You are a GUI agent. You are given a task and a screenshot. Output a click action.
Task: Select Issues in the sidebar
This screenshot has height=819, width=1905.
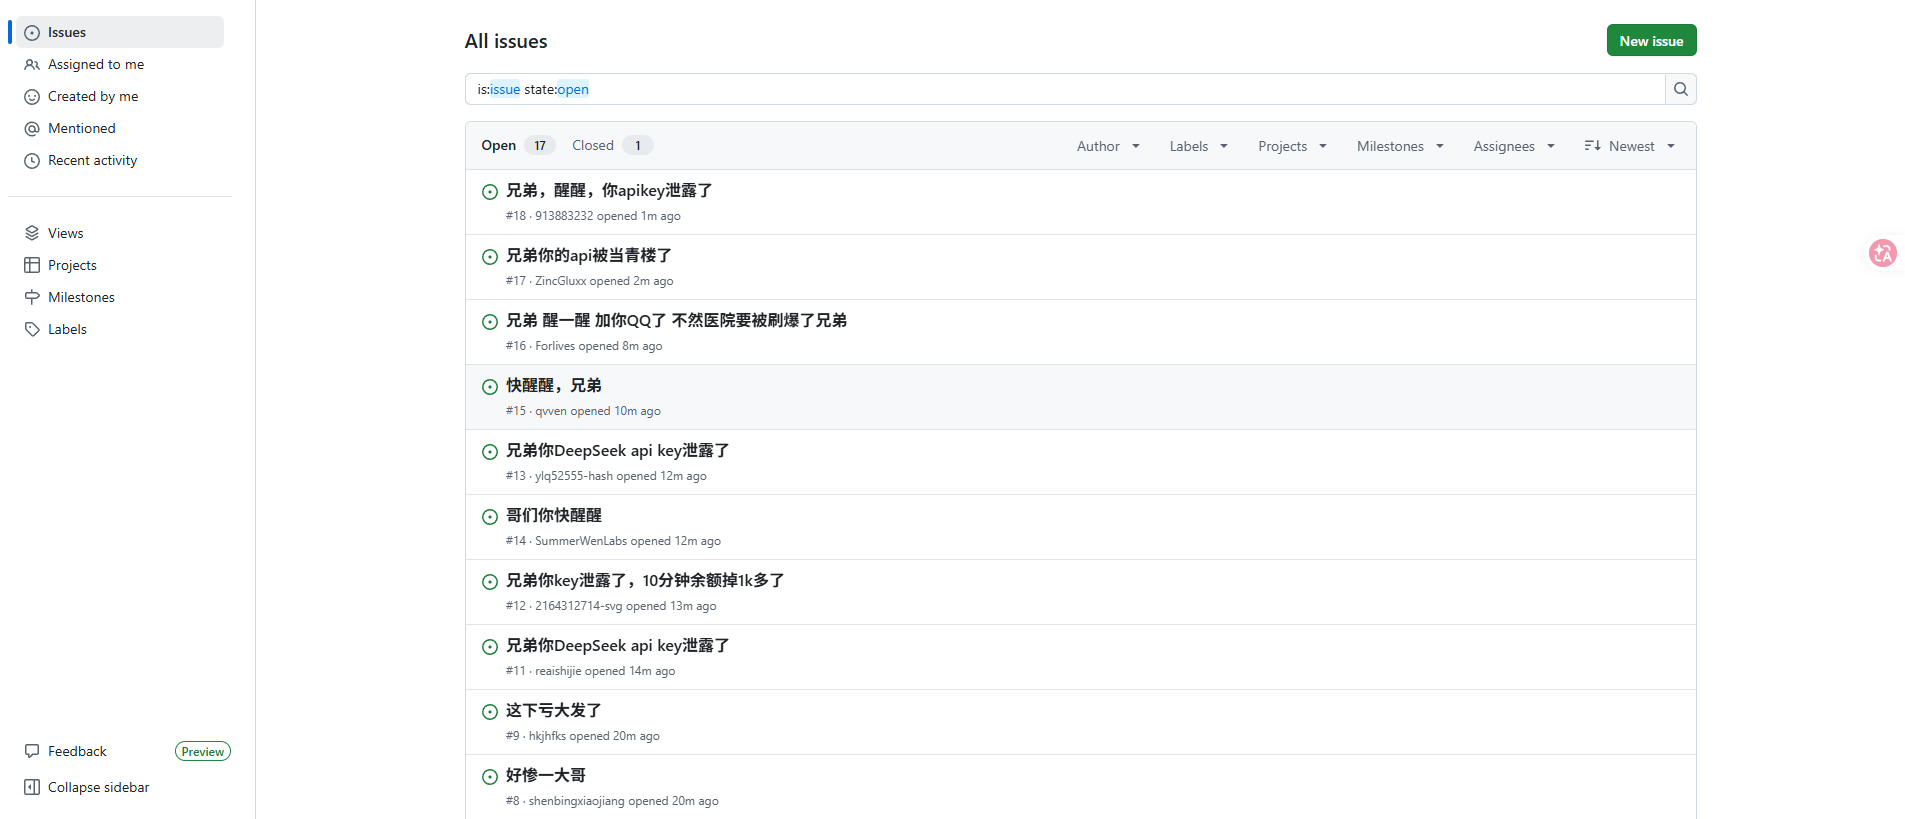point(120,32)
